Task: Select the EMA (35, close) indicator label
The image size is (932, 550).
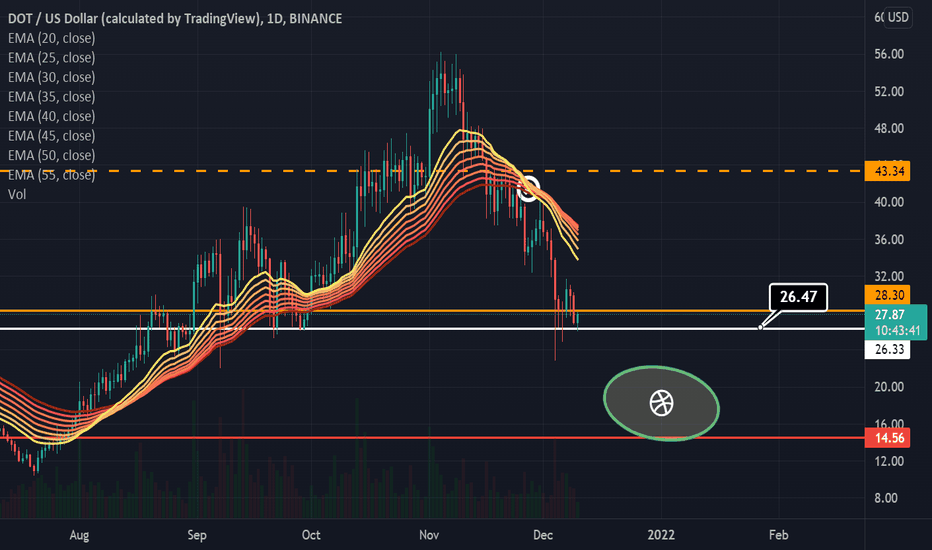Action: pos(51,97)
